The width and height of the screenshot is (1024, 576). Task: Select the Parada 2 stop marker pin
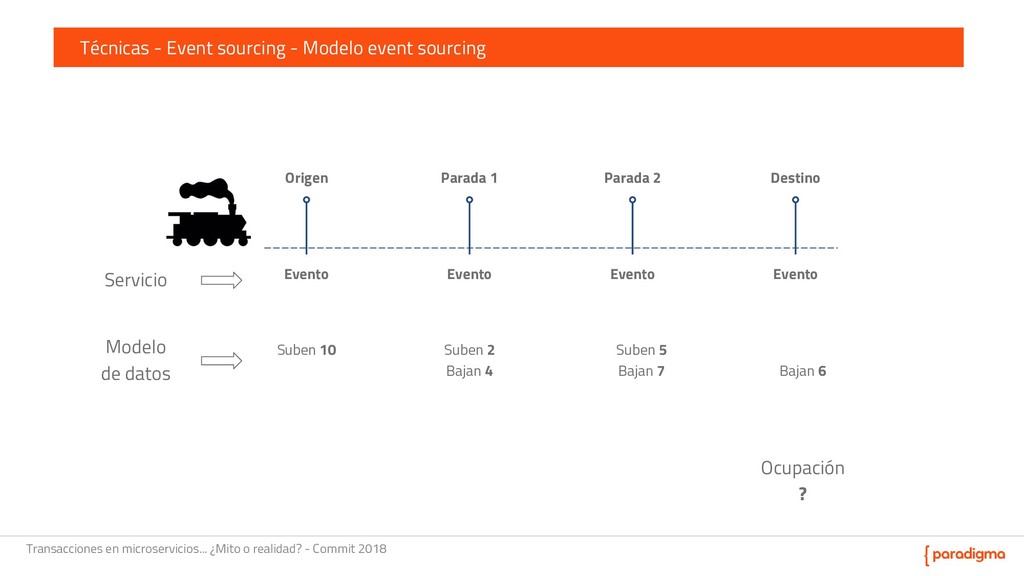click(x=632, y=201)
